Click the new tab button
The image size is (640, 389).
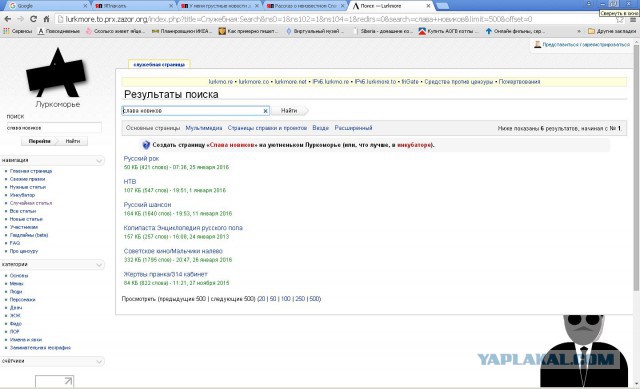click(442, 6)
